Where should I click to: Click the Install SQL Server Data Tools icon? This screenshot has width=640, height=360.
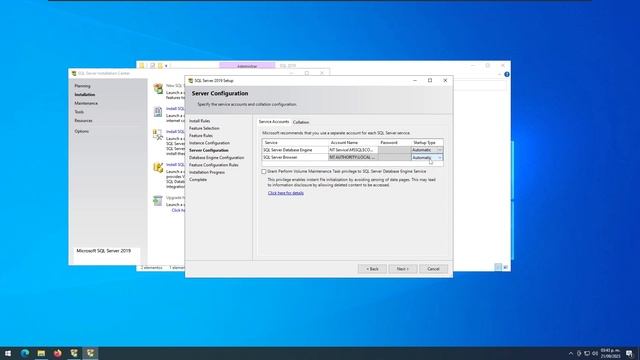tap(158, 167)
